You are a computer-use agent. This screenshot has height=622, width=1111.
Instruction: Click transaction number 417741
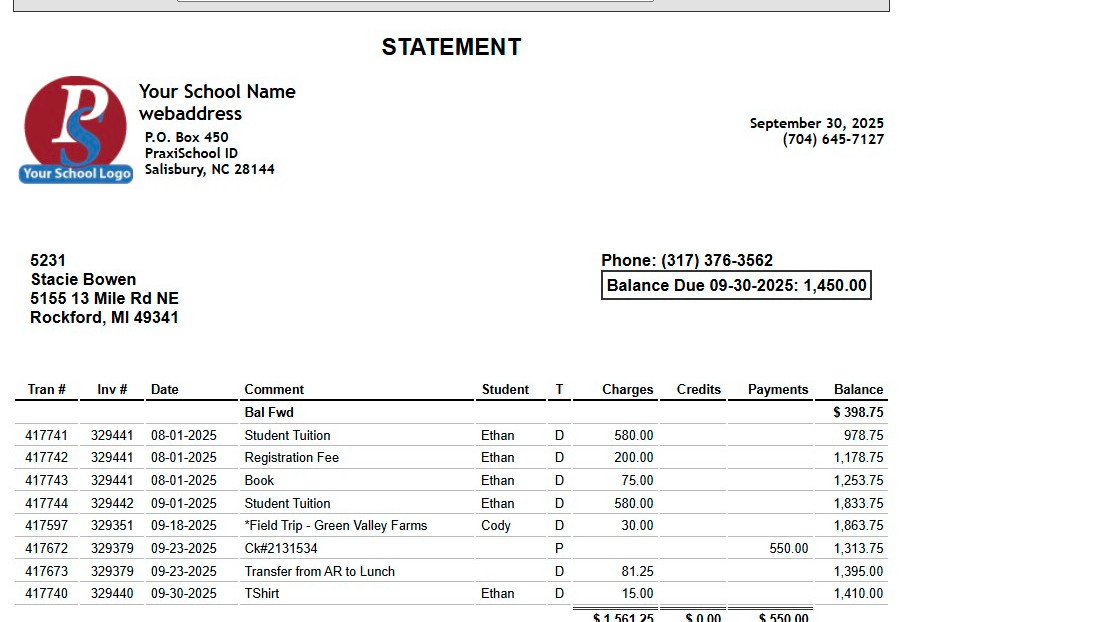(47, 436)
